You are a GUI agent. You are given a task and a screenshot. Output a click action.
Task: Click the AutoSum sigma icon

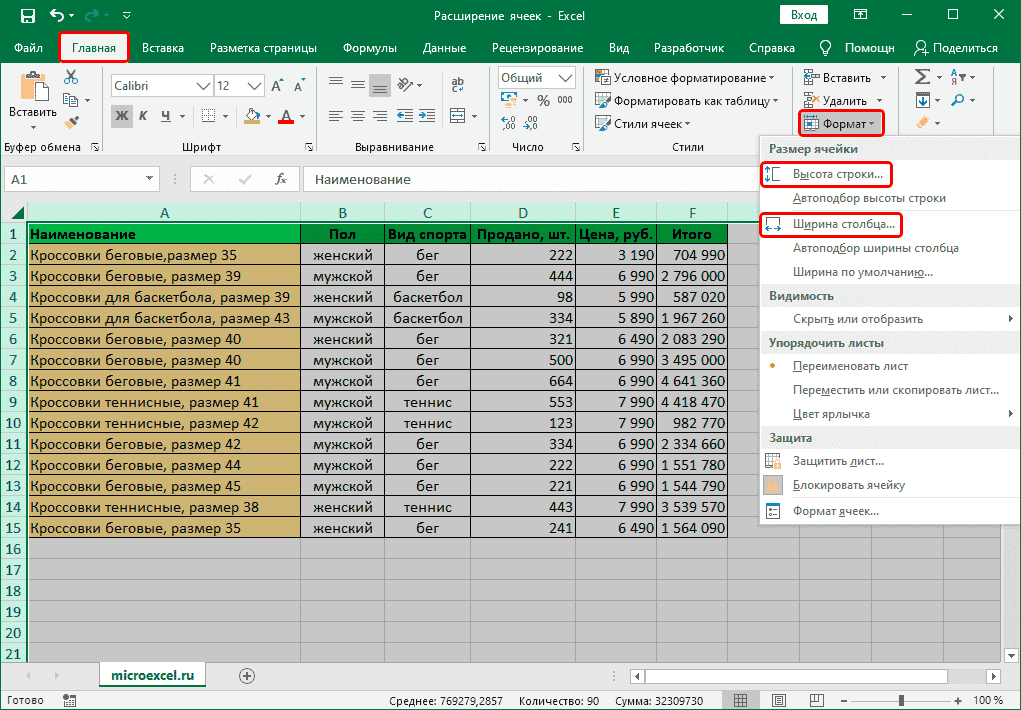coord(922,77)
